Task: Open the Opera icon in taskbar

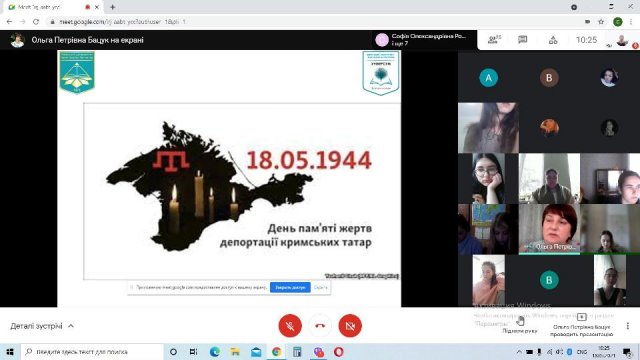Action: pyautogui.click(x=338, y=351)
